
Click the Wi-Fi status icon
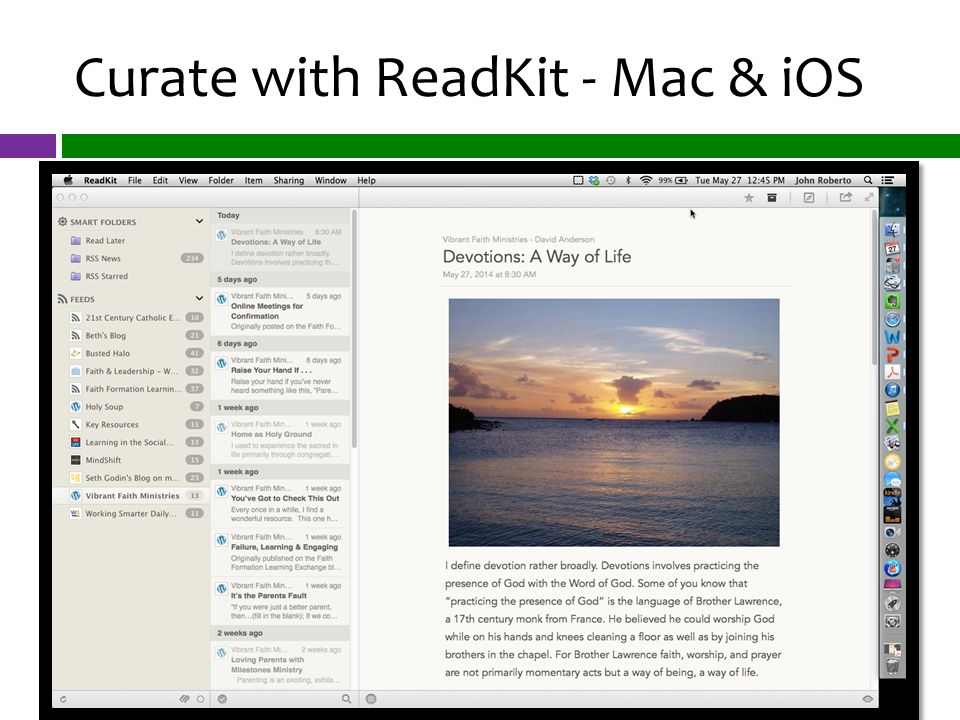point(645,180)
